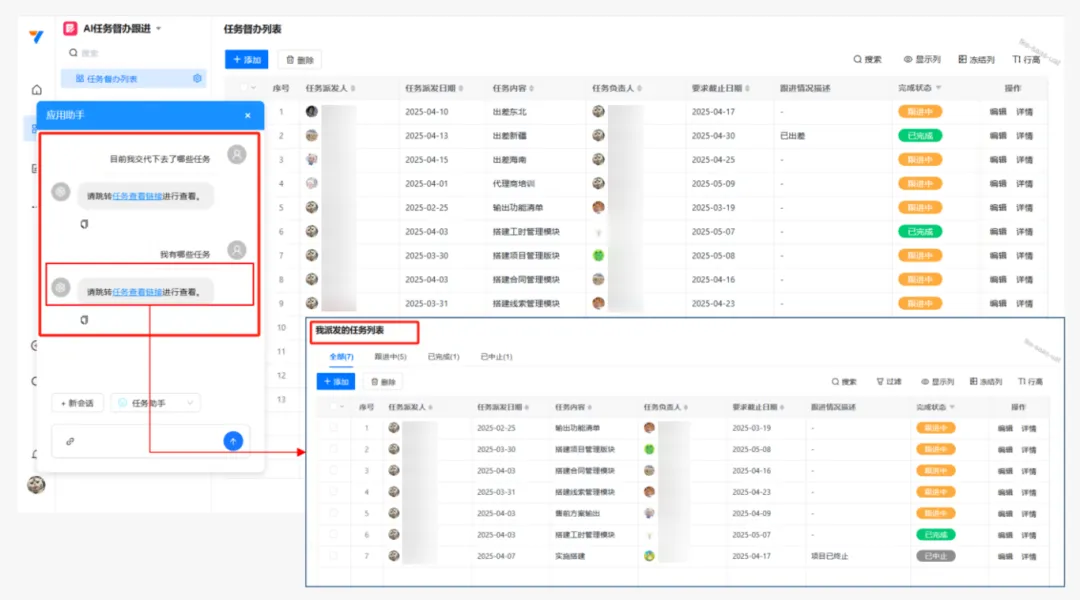Switch to the 已完成(1) tab
The image size is (1080, 600).
(x=443, y=356)
